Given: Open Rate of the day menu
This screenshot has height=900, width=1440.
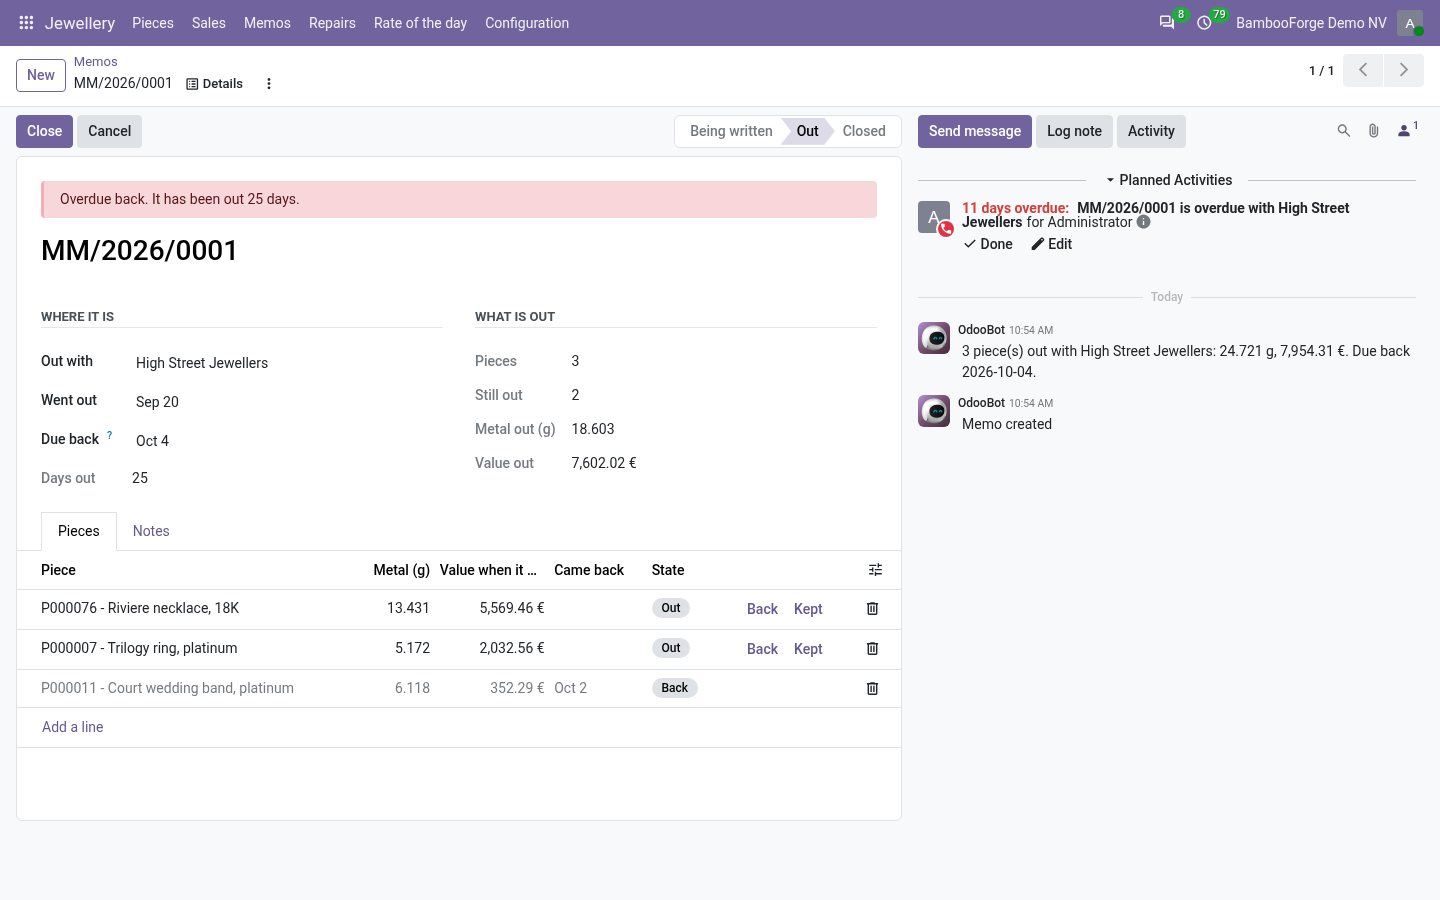Looking at the screenshot, I should click(x=420, y=23).
